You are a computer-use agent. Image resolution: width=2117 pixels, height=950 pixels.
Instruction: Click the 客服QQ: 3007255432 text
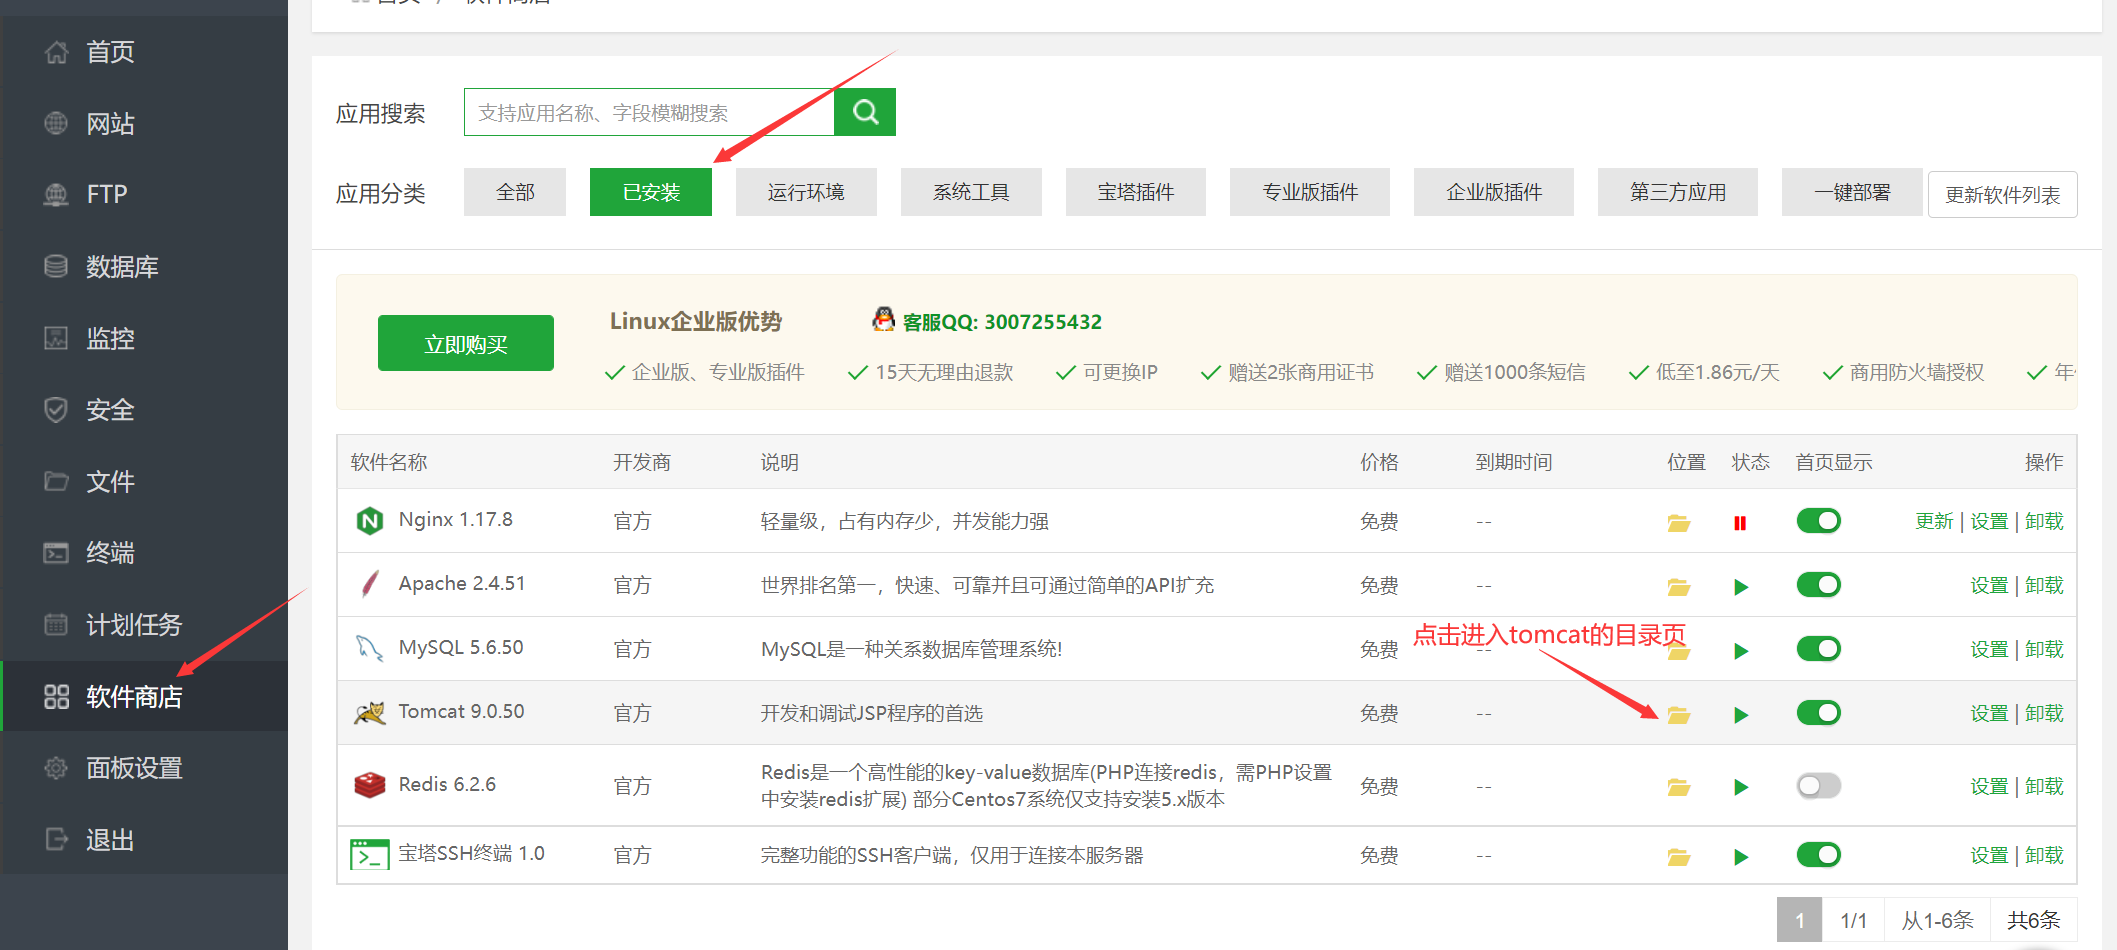[1002, 322]
